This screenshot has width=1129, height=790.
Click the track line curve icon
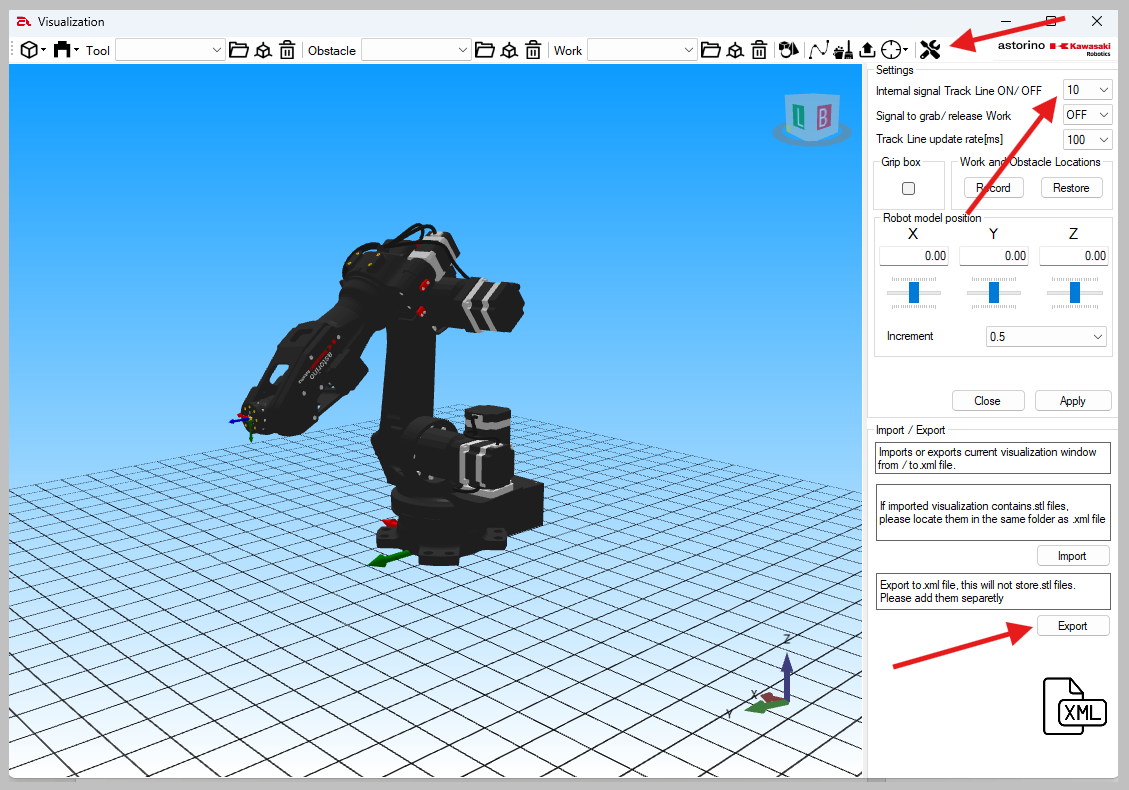819,50
